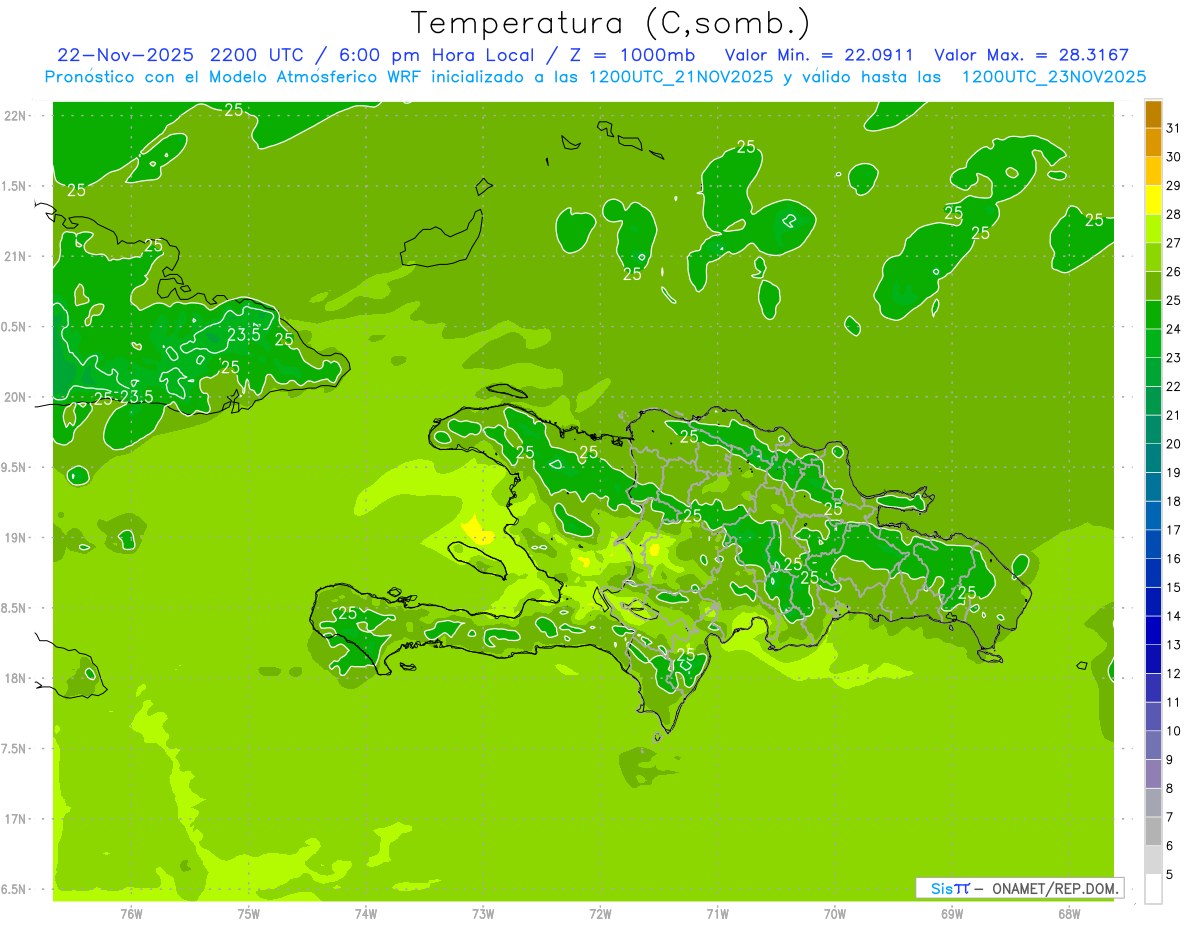Image resolution: width=1200 pixels, height=927 pixels.
Task: Click the '1.5N' latitude axis label
Action: click(14, 187)
